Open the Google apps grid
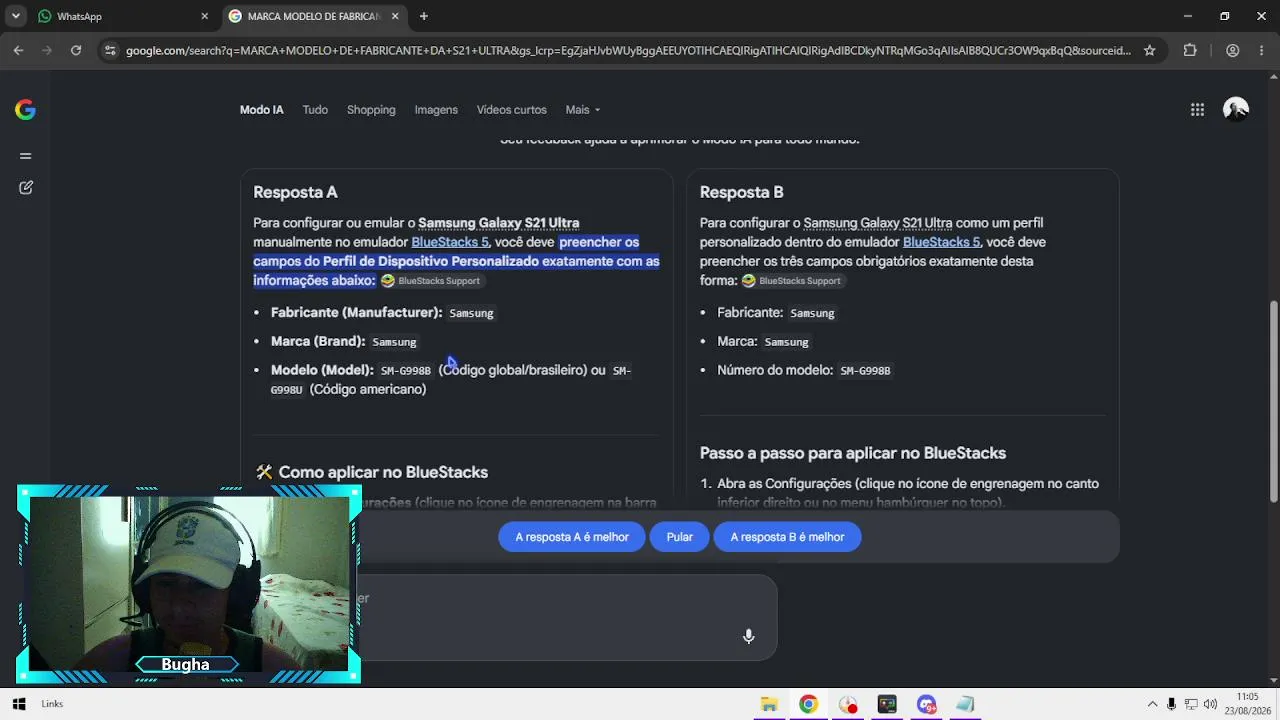 tap(1197, 110)
